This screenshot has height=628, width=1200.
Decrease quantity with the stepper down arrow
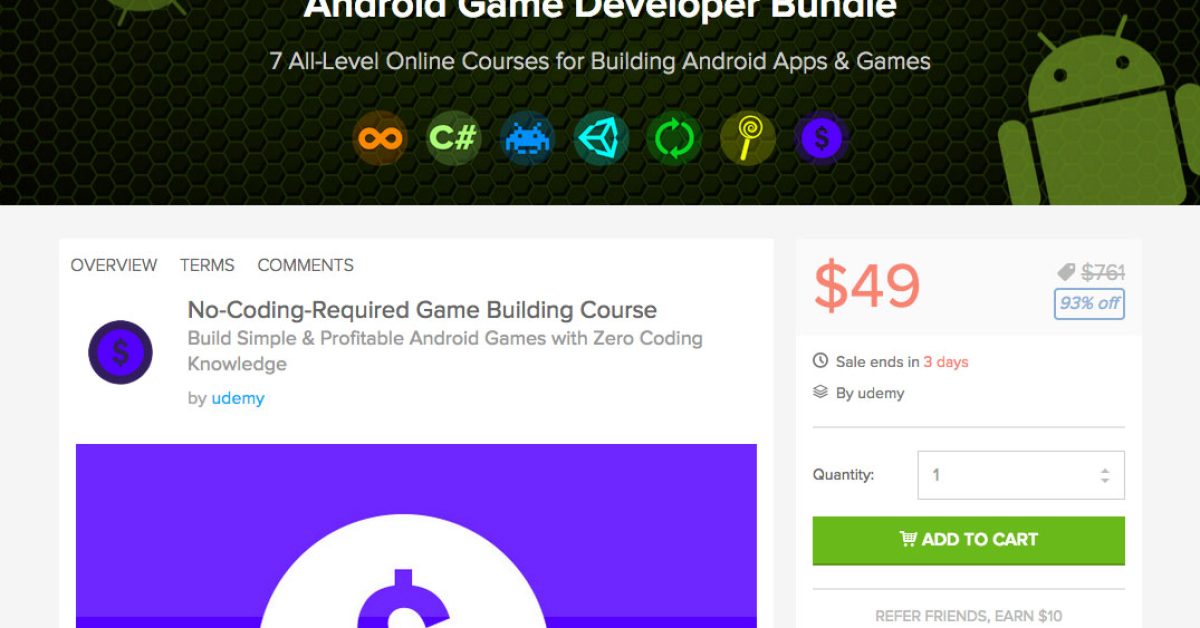click(1105, 481)
